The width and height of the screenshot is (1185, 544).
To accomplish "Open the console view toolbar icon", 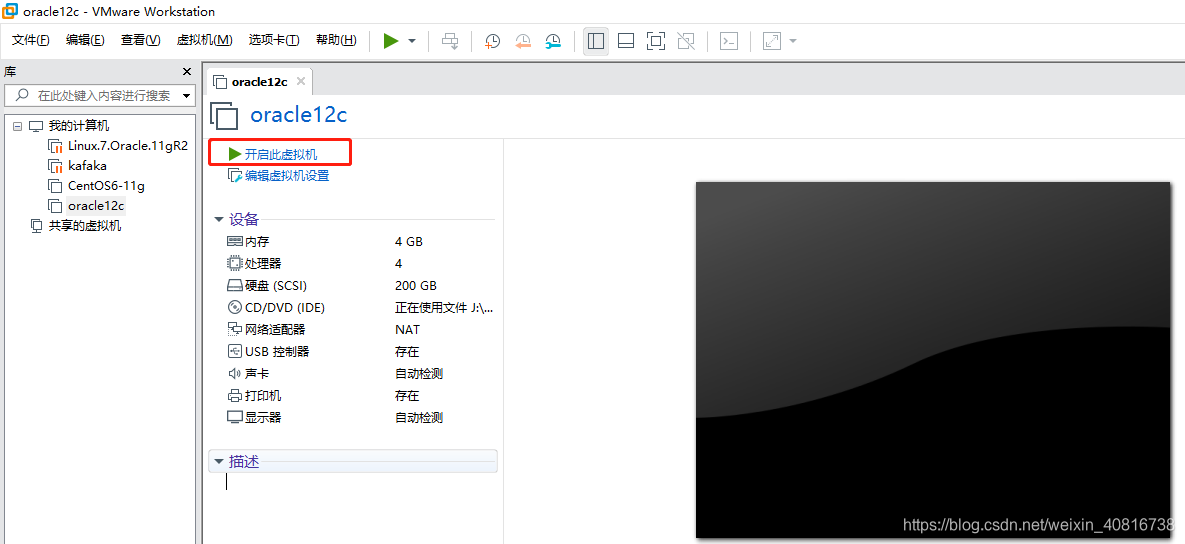I will [x=729, y=41].
